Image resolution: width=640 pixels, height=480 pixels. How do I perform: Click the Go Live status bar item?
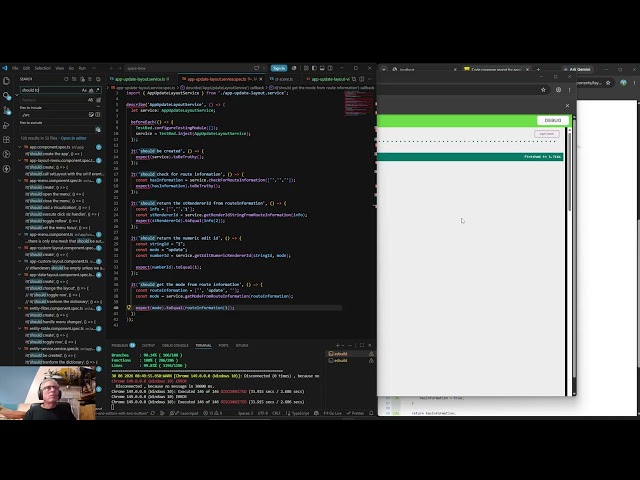[332, 413]
